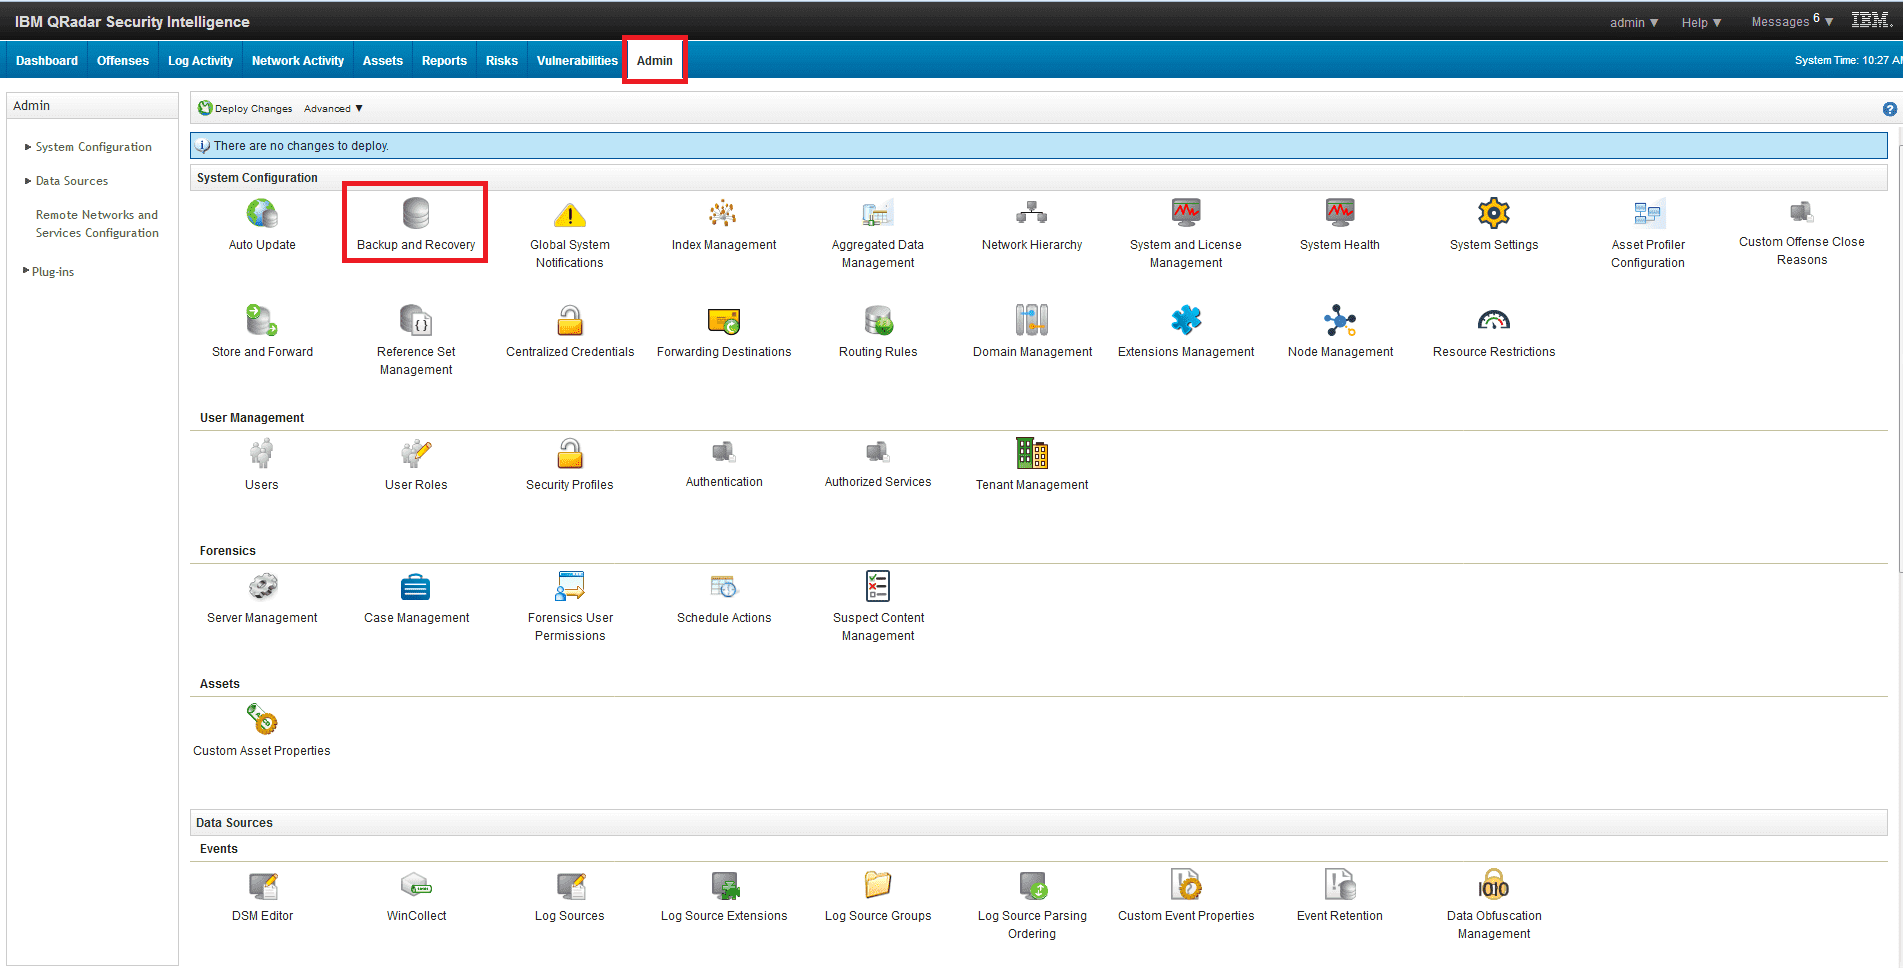Open the System Health monitor icon
Image resolution: width=1903 pixels, height=975 pixels.
pos(1339,214)
